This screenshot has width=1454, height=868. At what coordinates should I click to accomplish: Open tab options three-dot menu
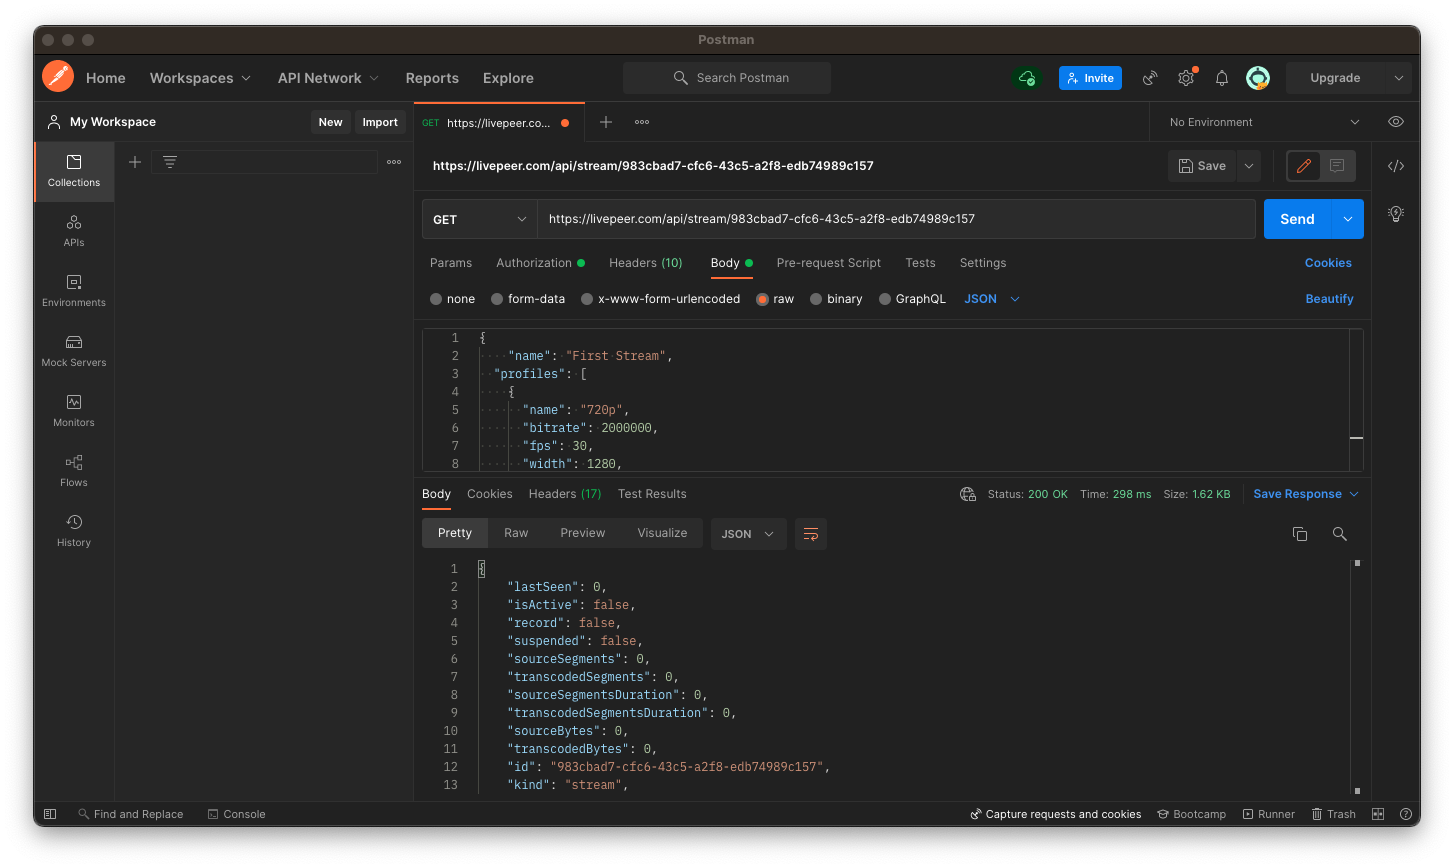(x=642, y=122)
